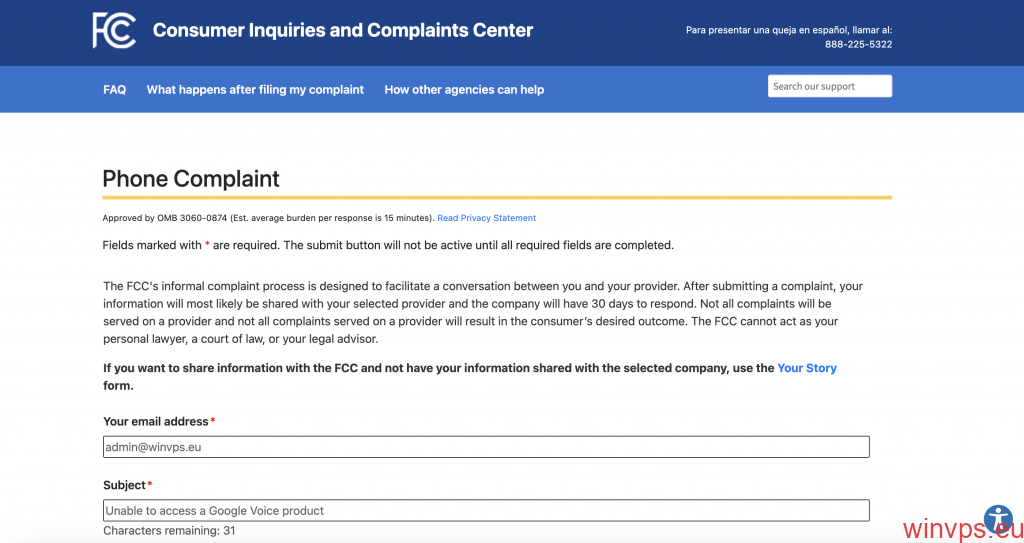Focus the Search our support field
Image resolution: width=1024 pixels, height=543 pixels.
[x=829, y=86]
